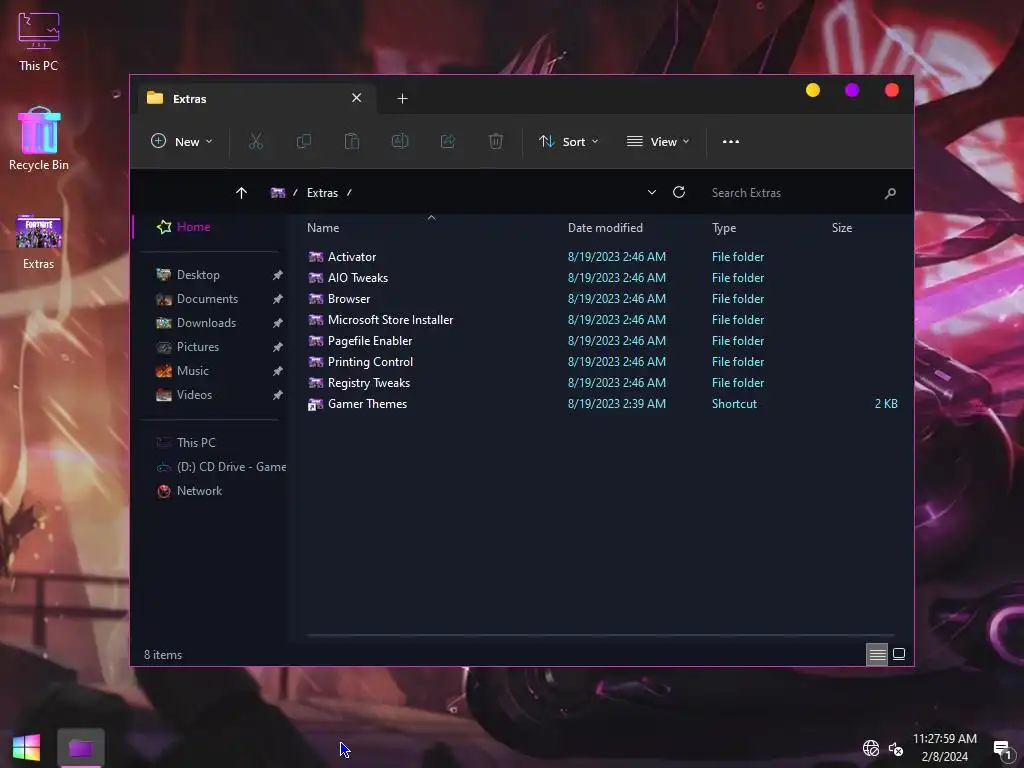The height and width of the screenshot is (768, 1024).
Task: Click pin icon next to Documents
Action: [278, 299]
